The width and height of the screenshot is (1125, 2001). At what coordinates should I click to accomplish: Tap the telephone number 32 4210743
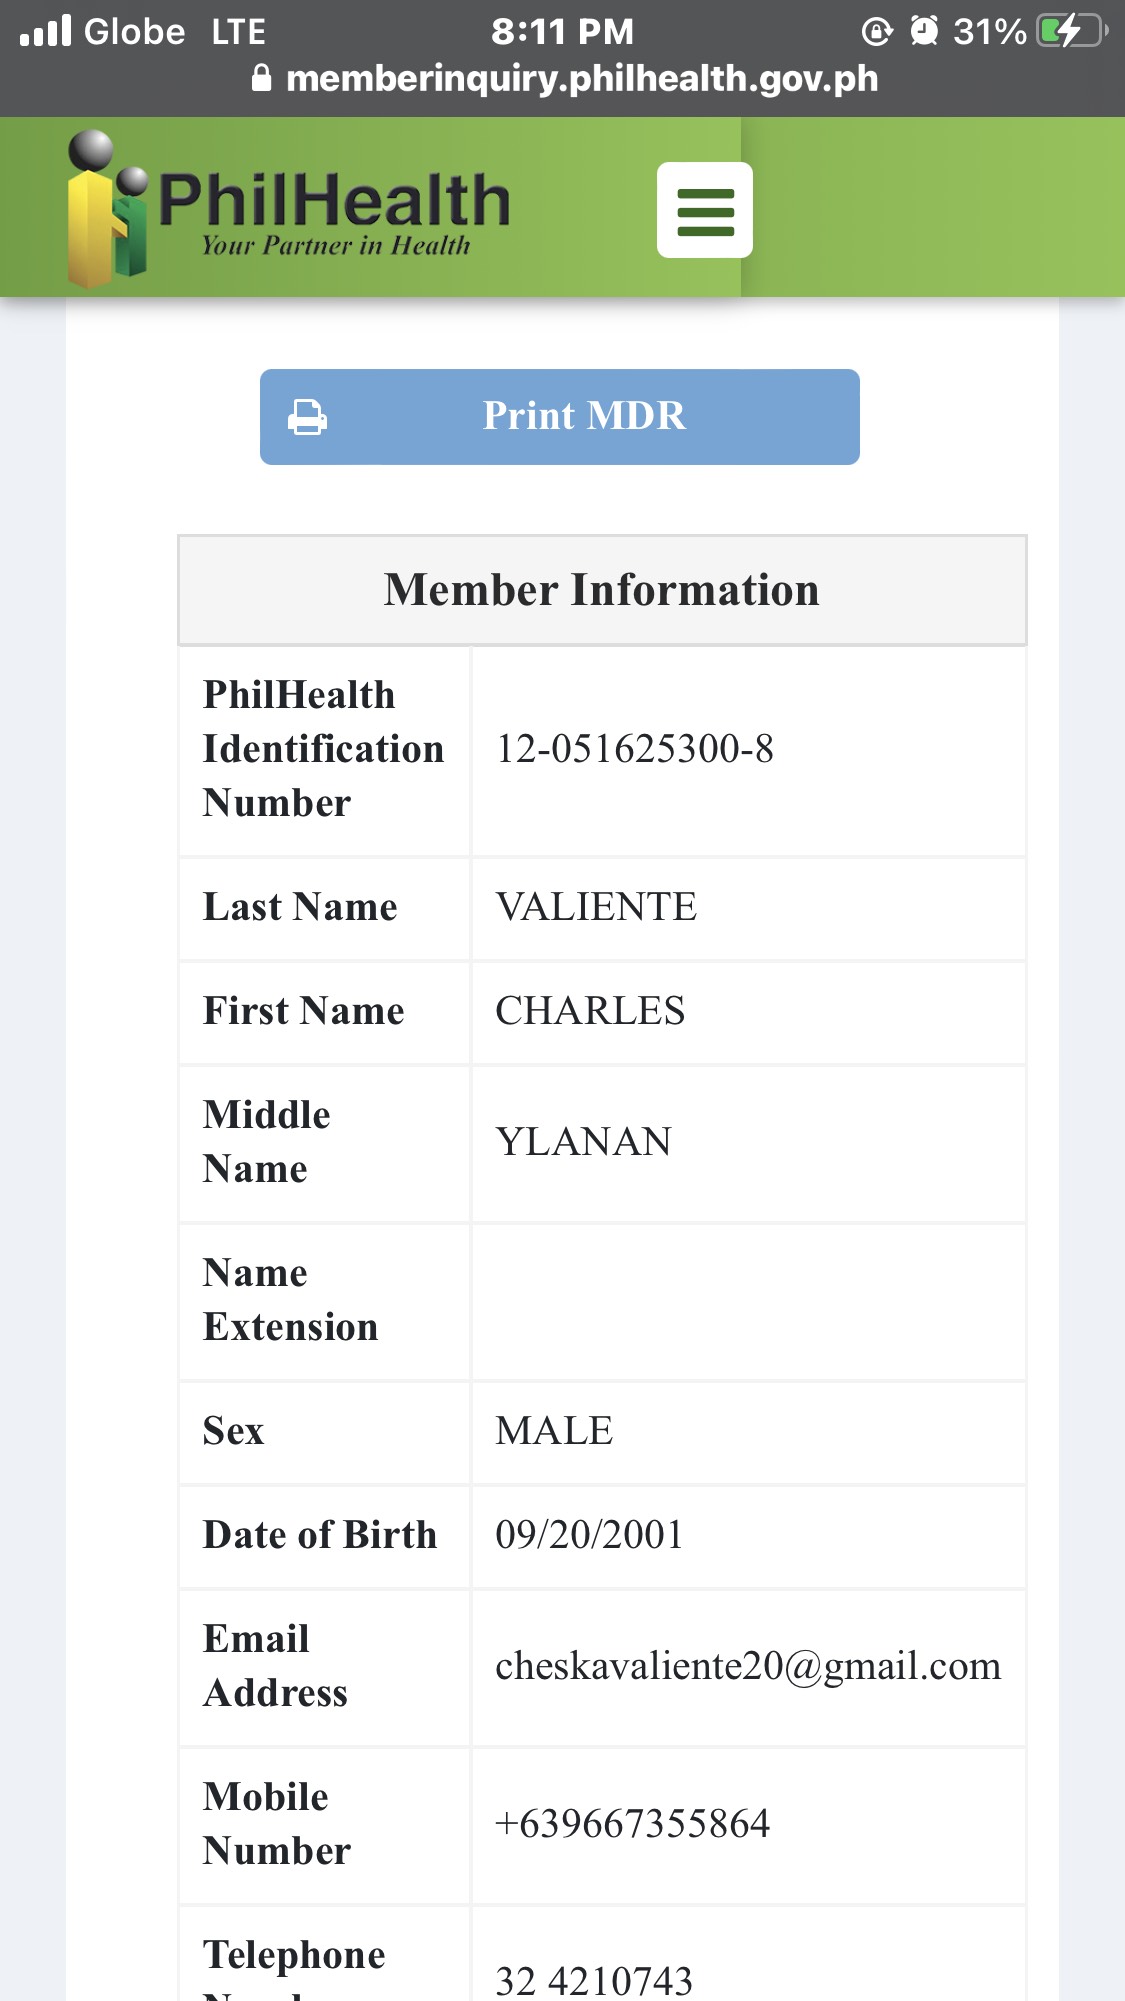[594, 1980]
